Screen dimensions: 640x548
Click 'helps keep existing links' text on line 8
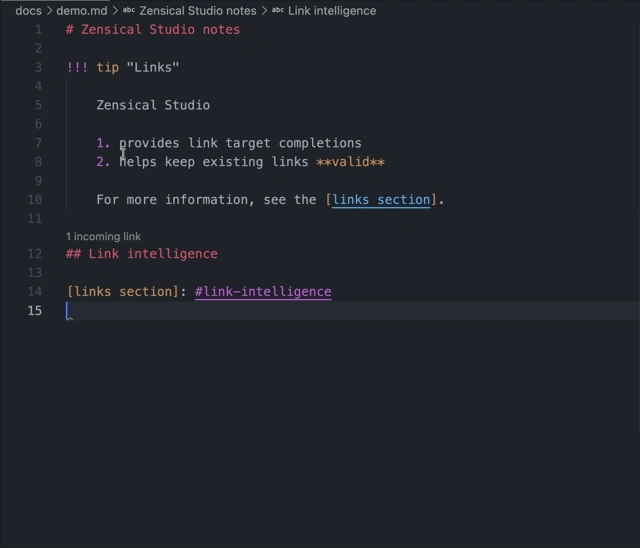pos(214,162)
